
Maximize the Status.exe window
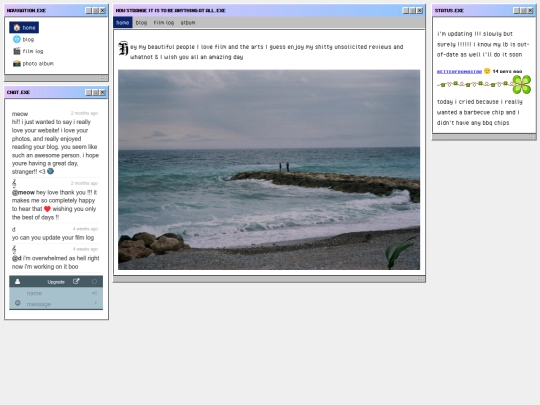(523, 11)
